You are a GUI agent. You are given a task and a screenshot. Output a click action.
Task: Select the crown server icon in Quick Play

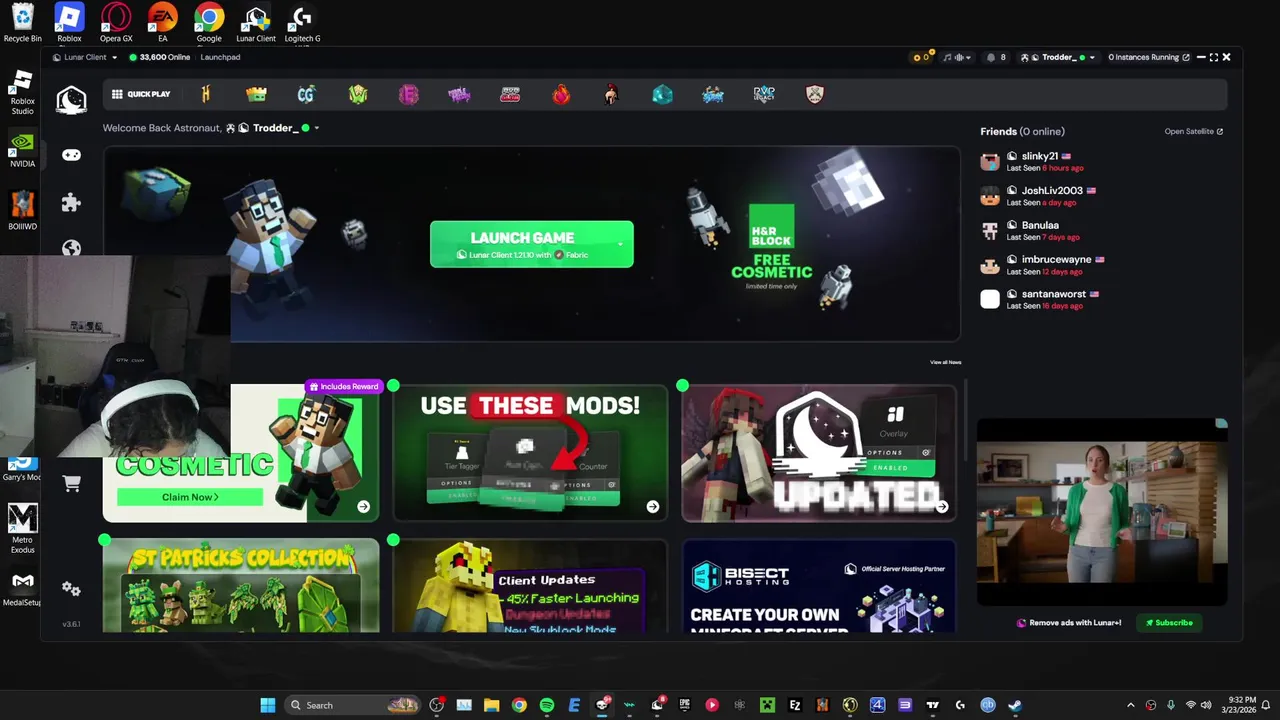coord(256,94)
